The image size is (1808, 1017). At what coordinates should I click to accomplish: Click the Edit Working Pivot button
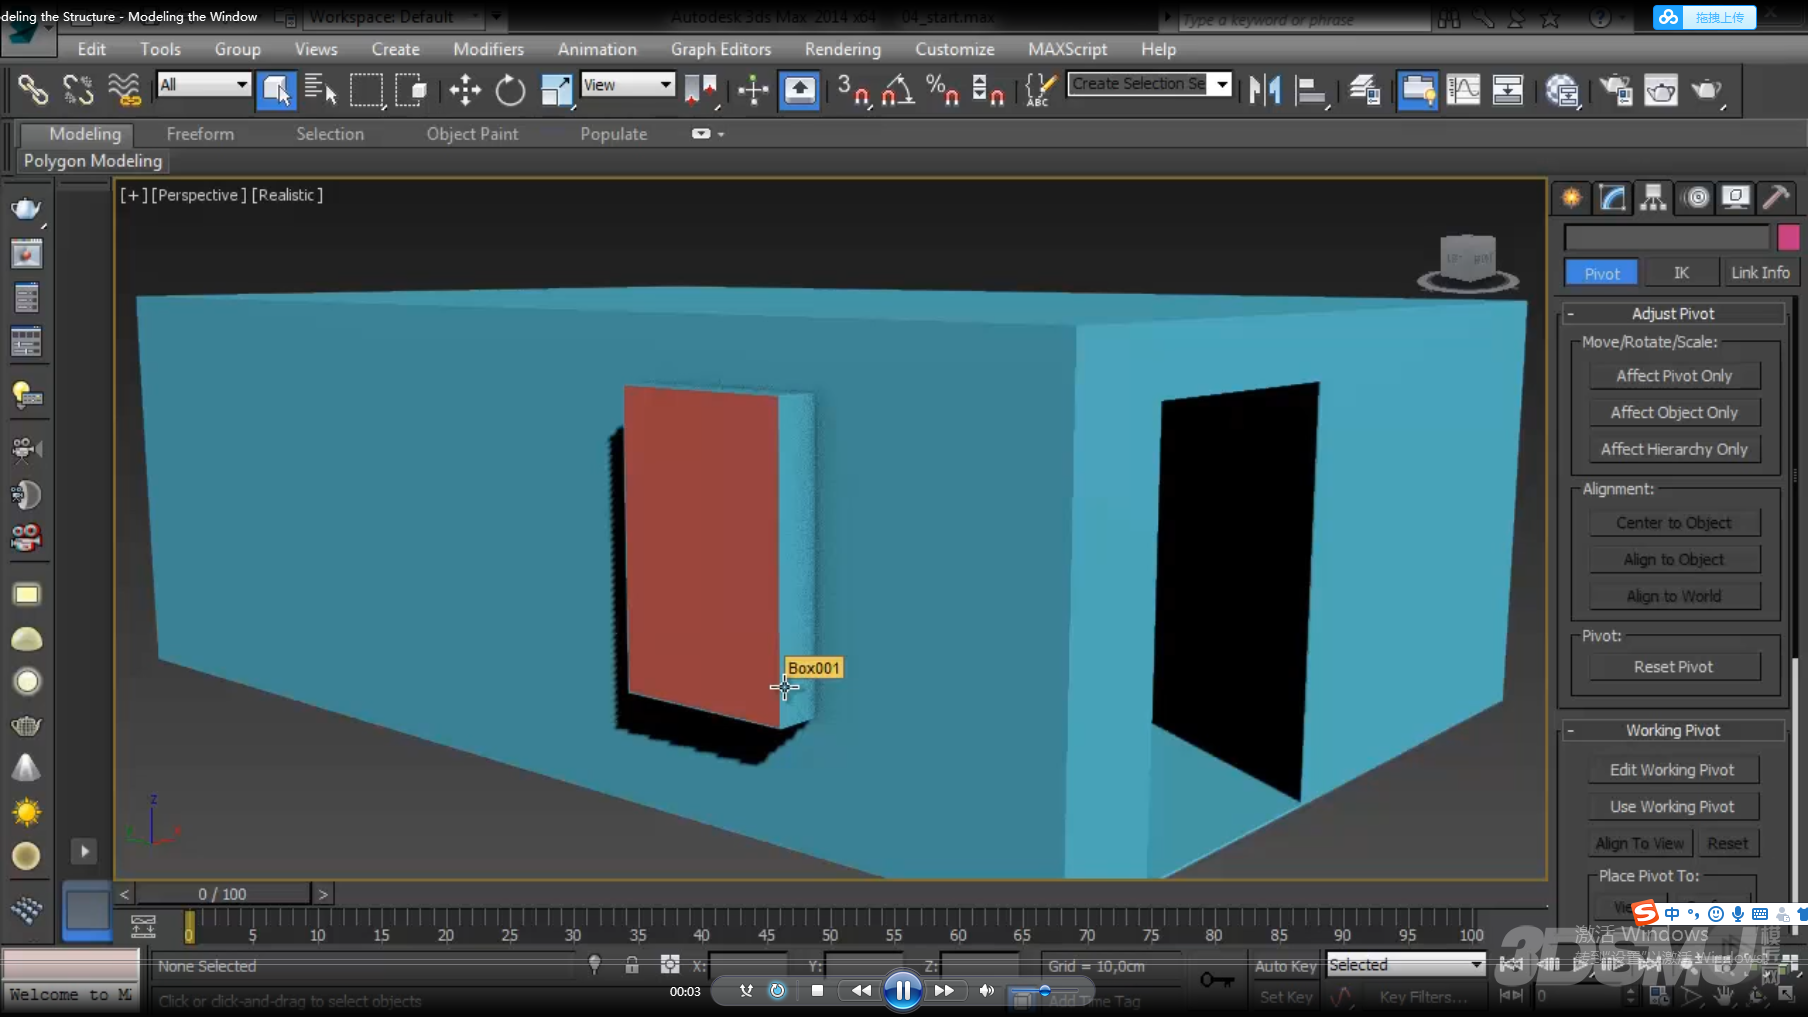click(1672, 770)
